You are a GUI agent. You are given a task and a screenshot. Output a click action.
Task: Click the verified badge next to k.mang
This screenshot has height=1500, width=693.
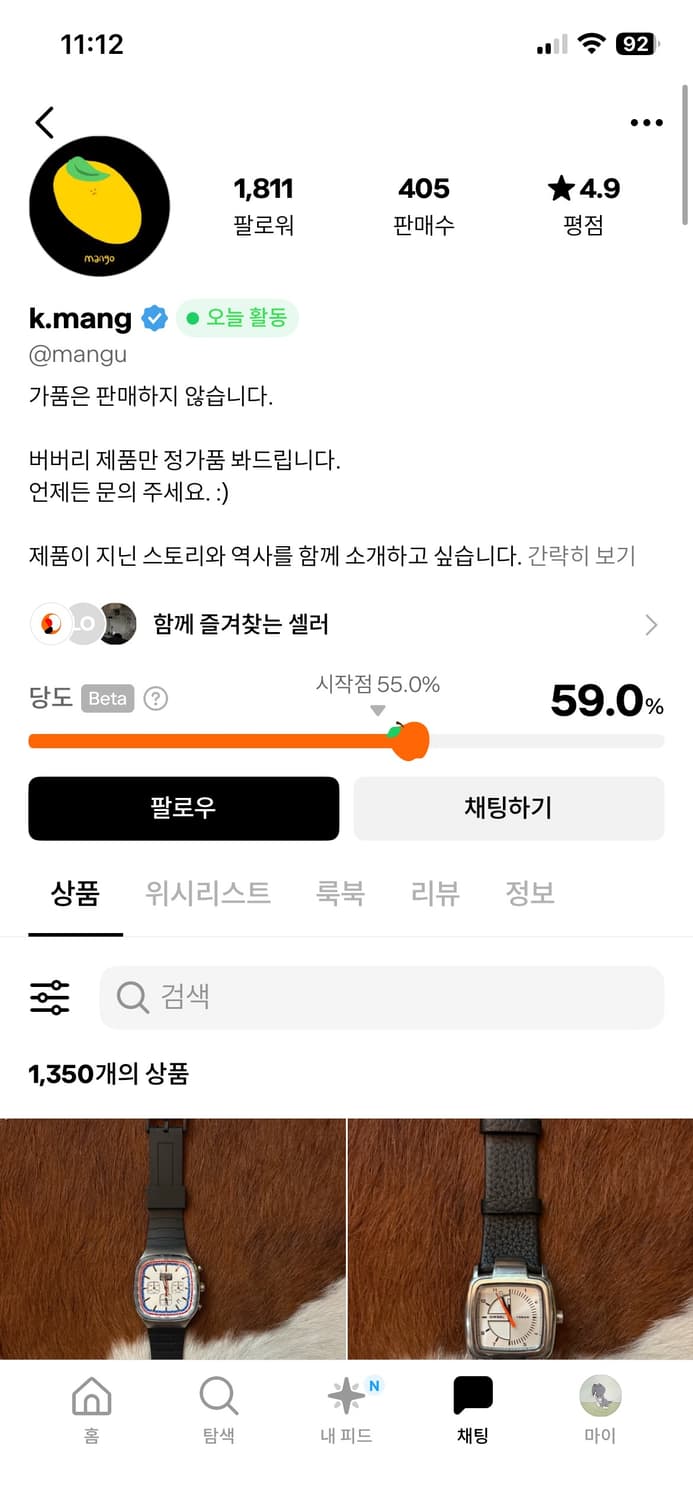point(155,318)
